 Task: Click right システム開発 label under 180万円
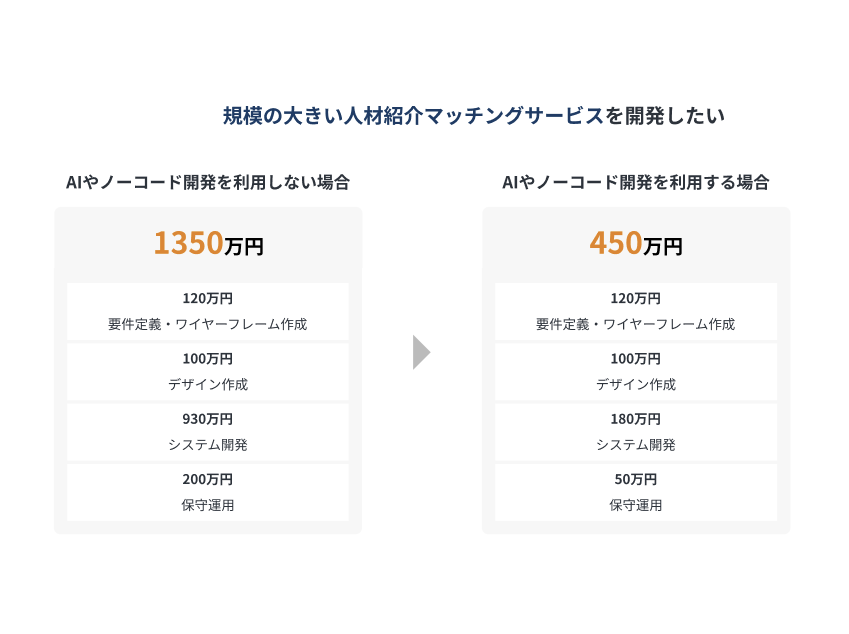pyautogui.click(x=635, y=445)
